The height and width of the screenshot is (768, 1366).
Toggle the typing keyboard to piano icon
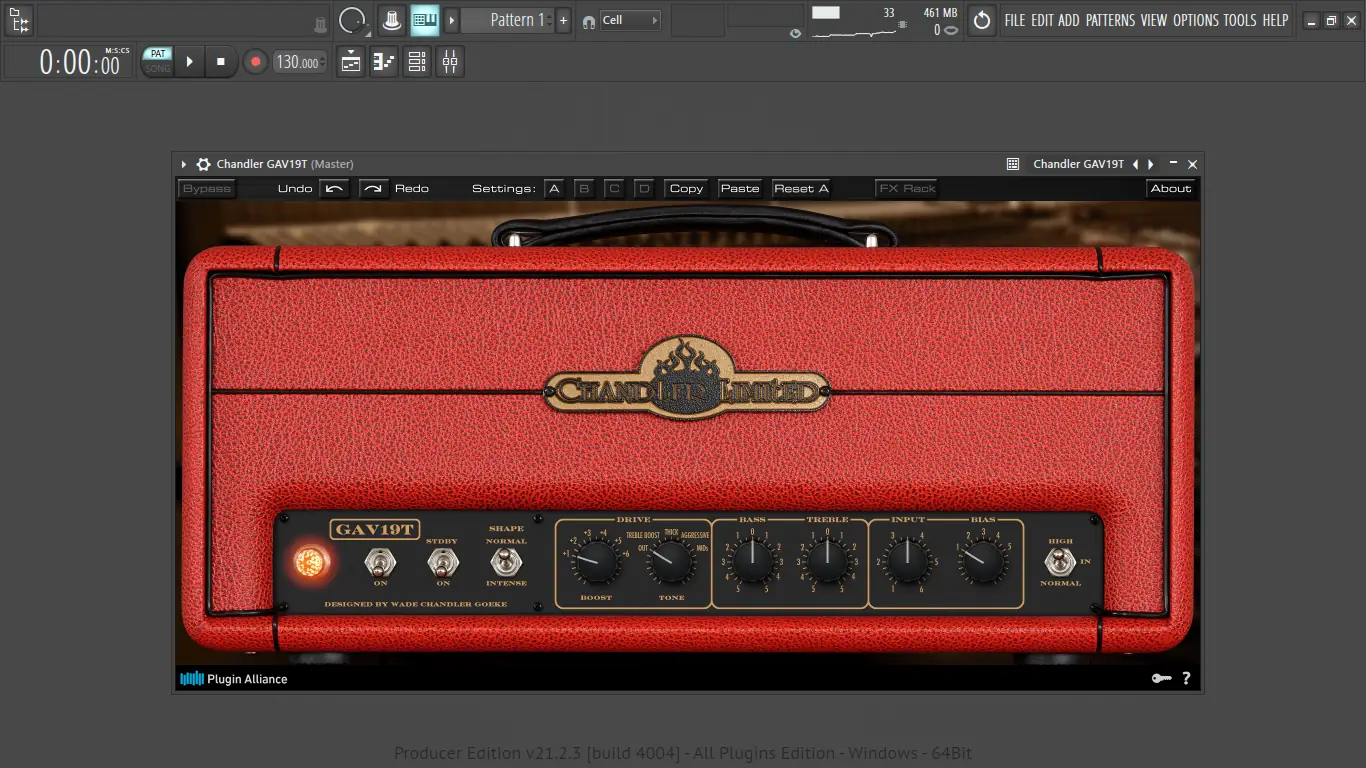point(425,20)
